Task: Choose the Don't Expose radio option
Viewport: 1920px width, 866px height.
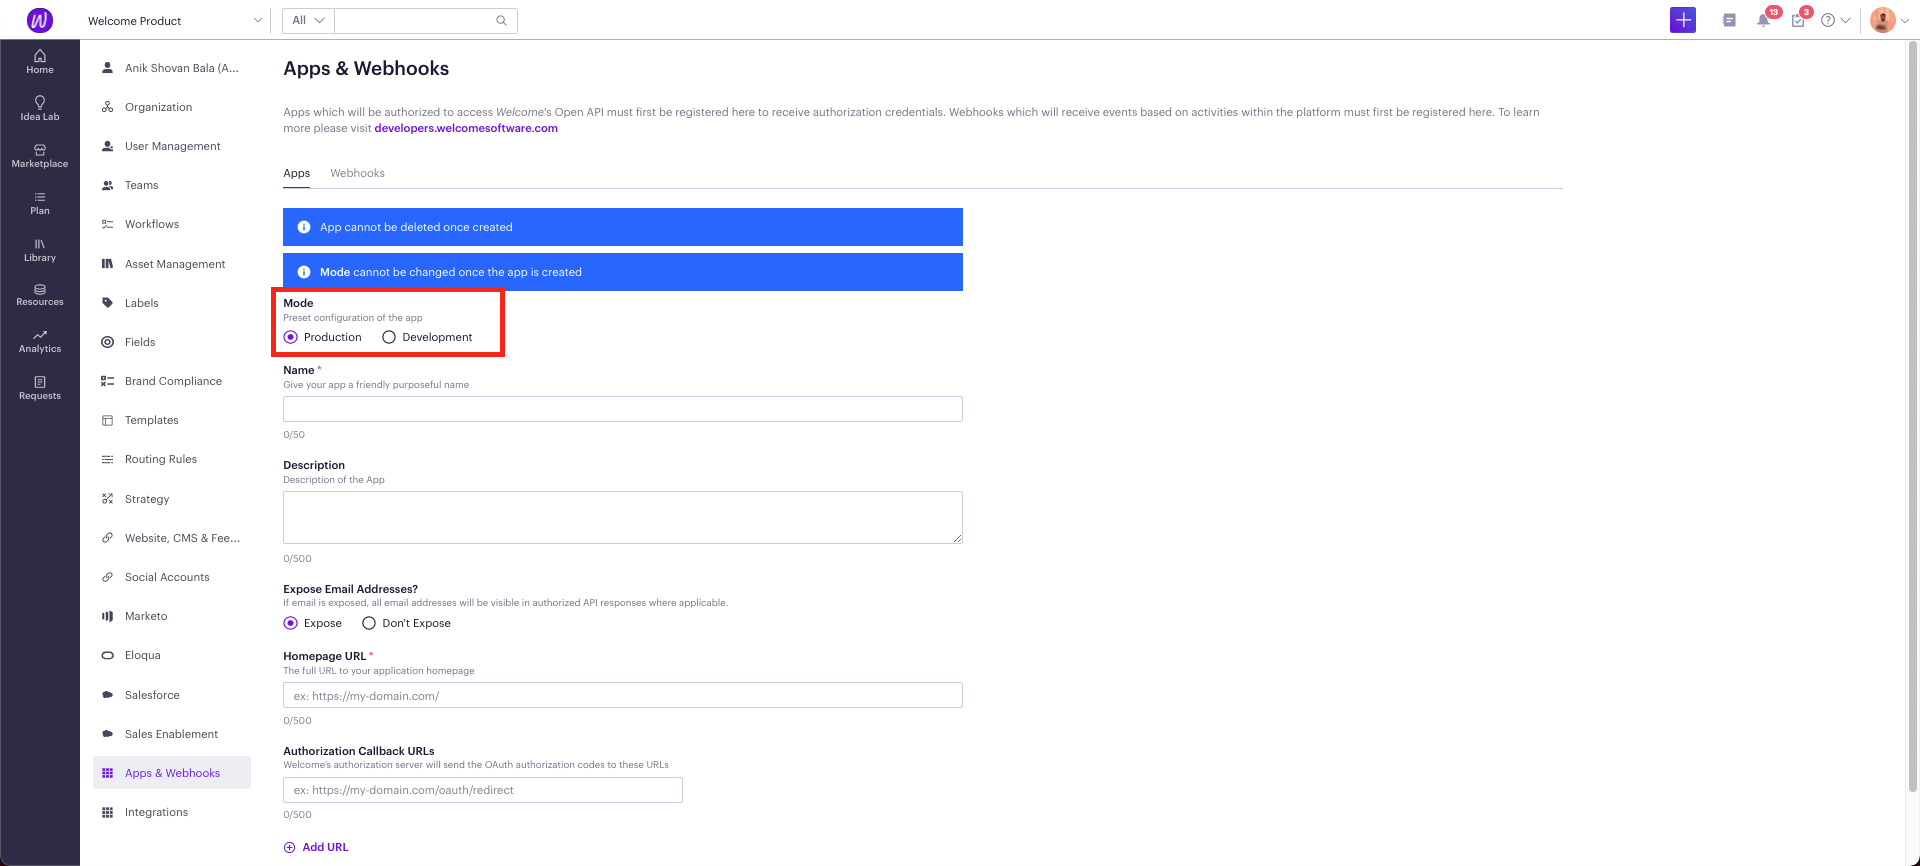Action: [369, 623]
